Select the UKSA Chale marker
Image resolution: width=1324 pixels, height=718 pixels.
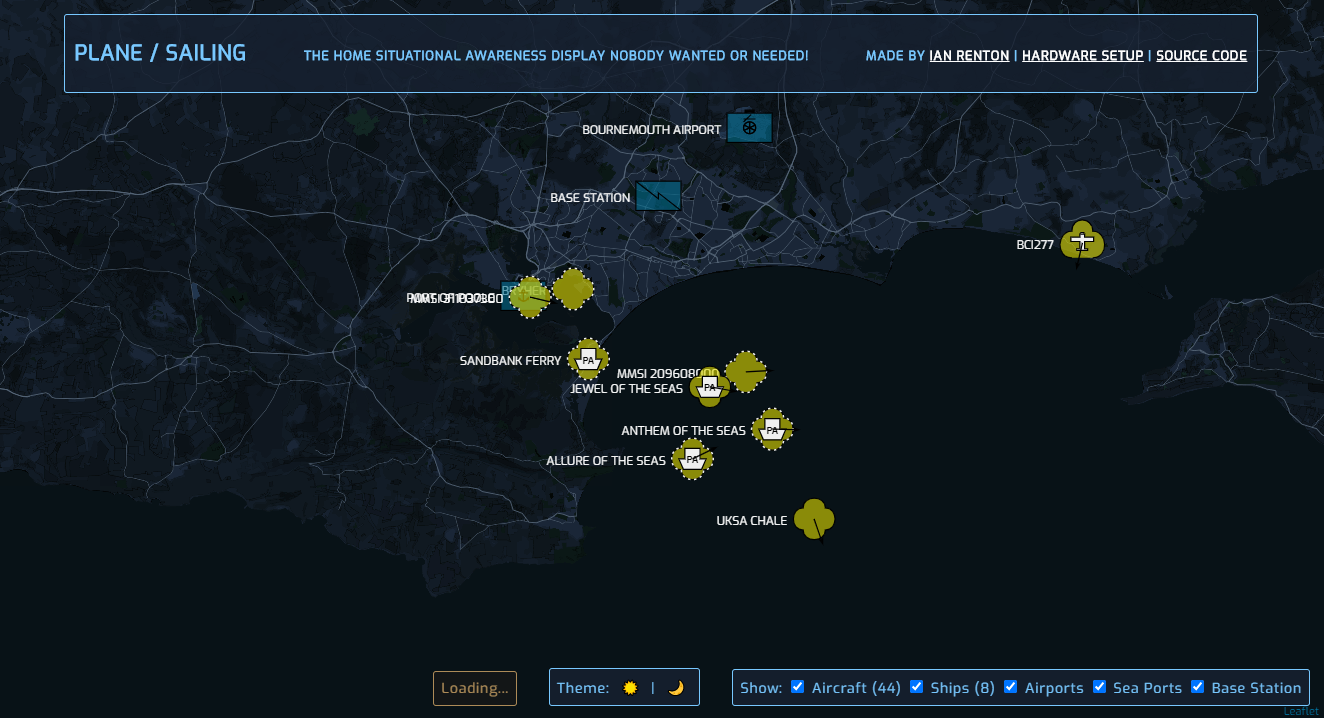coord(814,520)
